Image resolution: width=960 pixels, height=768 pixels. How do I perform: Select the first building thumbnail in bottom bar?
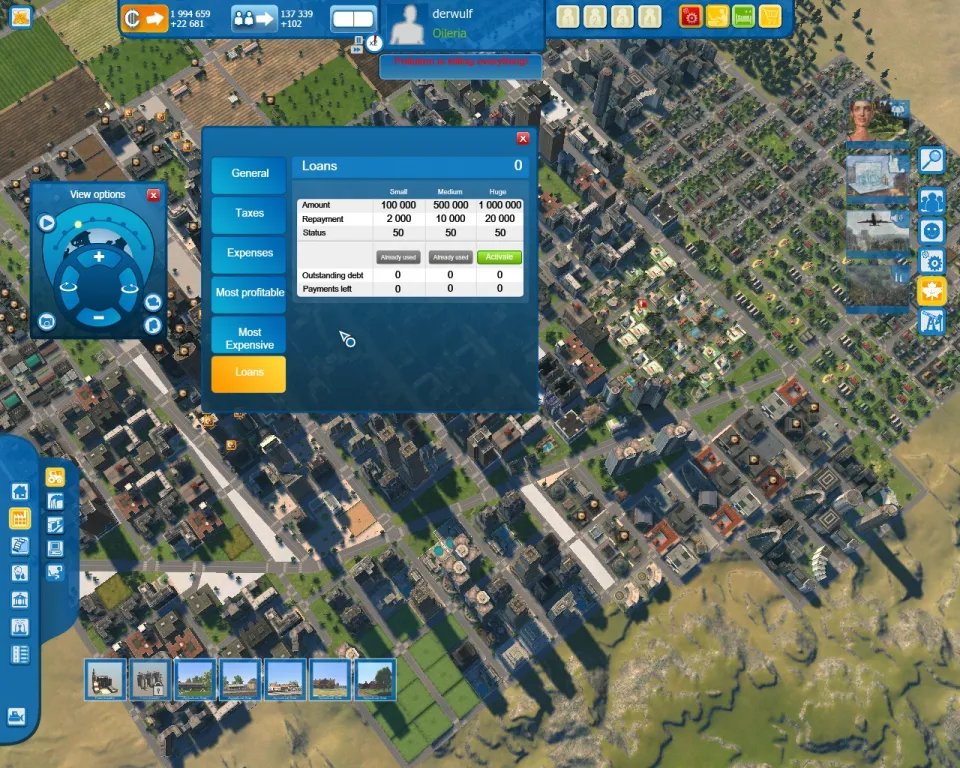(x=105, y=679)
